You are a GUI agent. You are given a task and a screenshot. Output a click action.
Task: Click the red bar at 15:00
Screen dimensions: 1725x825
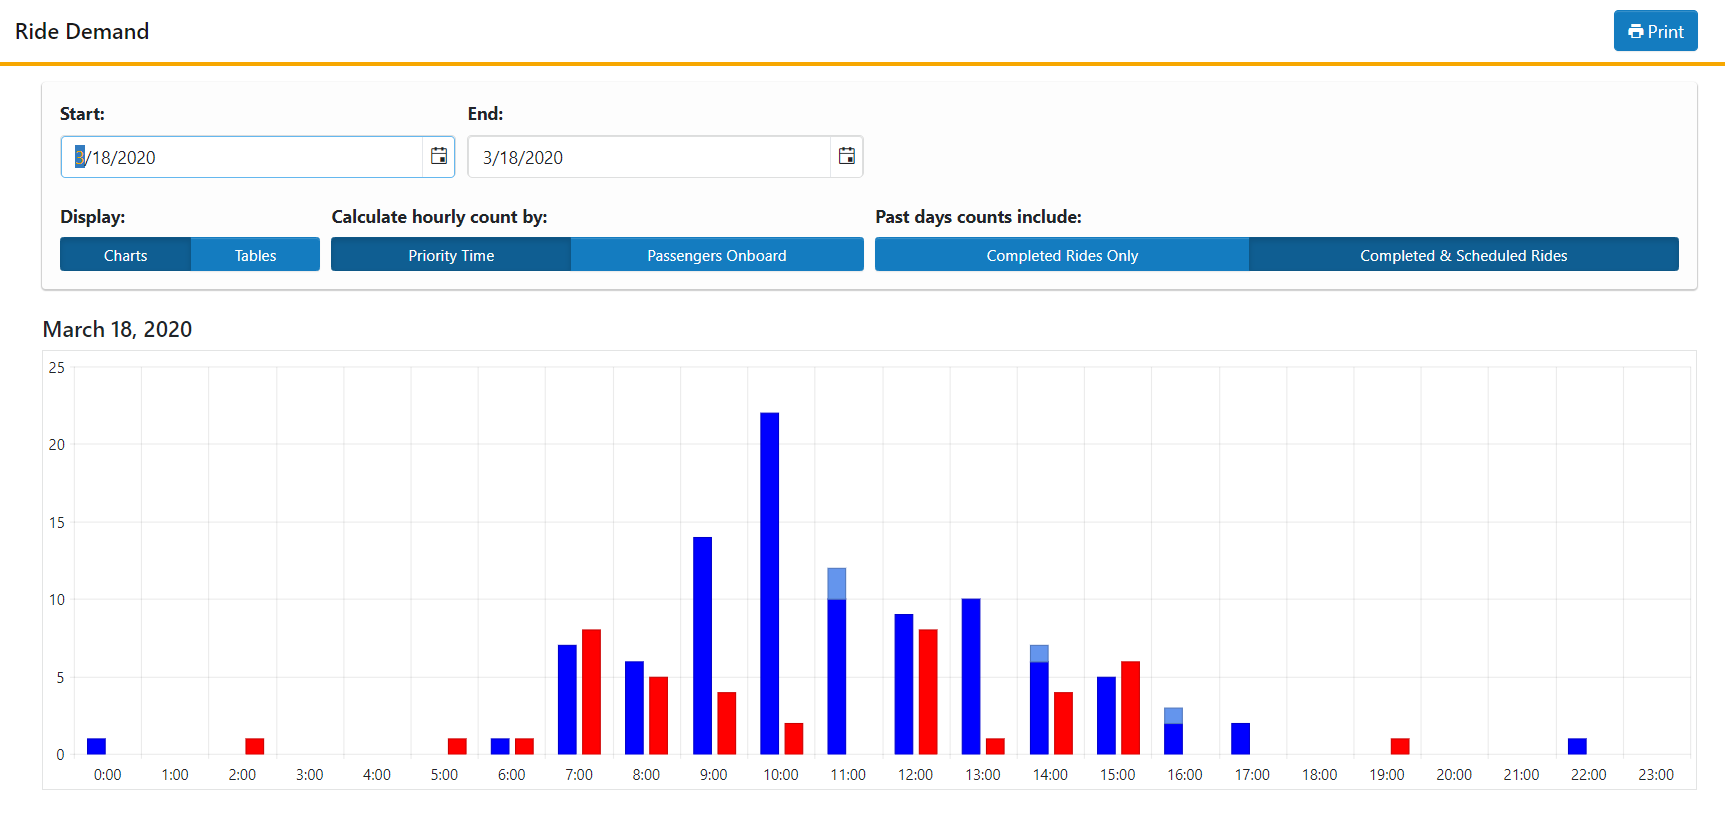pyautogui.click(x=1130, y=707)
